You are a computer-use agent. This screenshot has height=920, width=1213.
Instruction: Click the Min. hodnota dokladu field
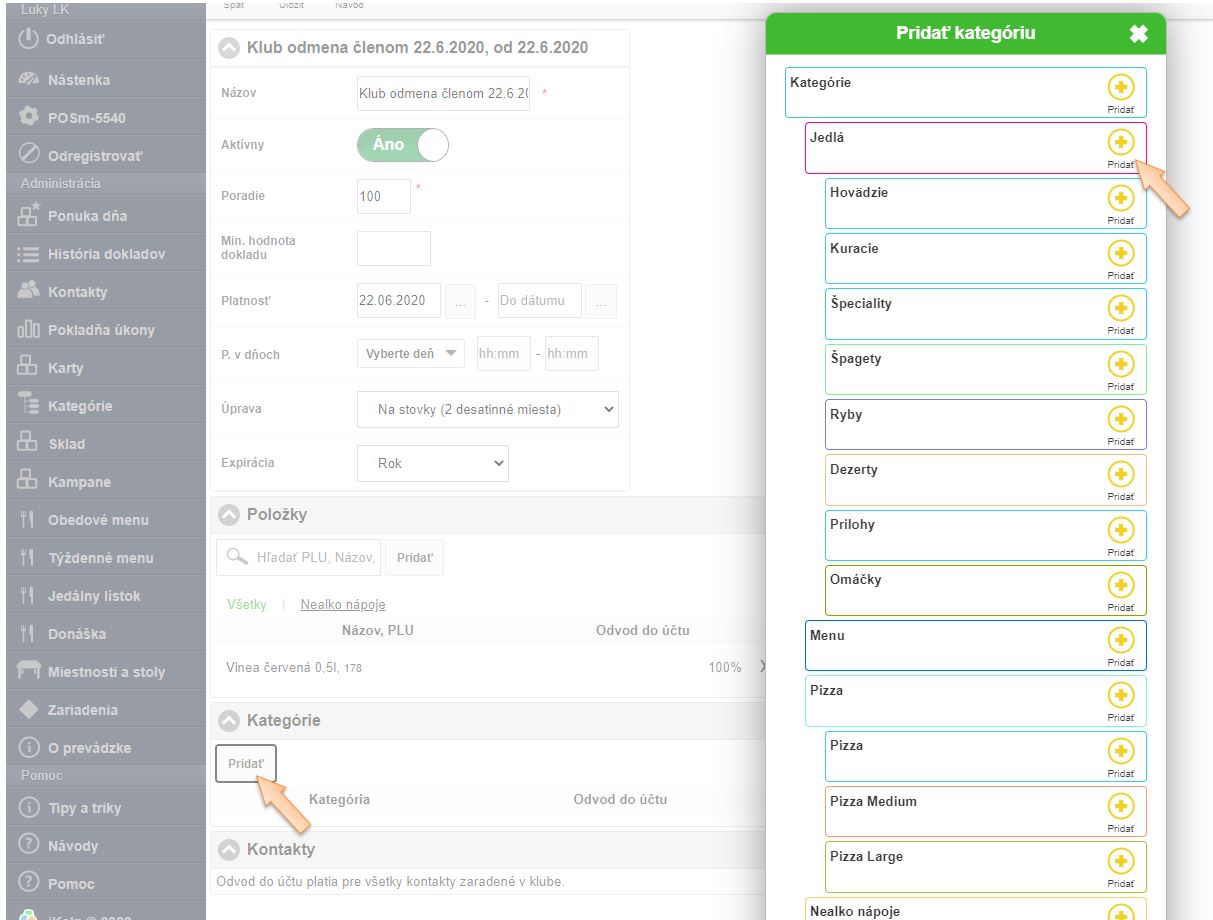pos(393,248)
